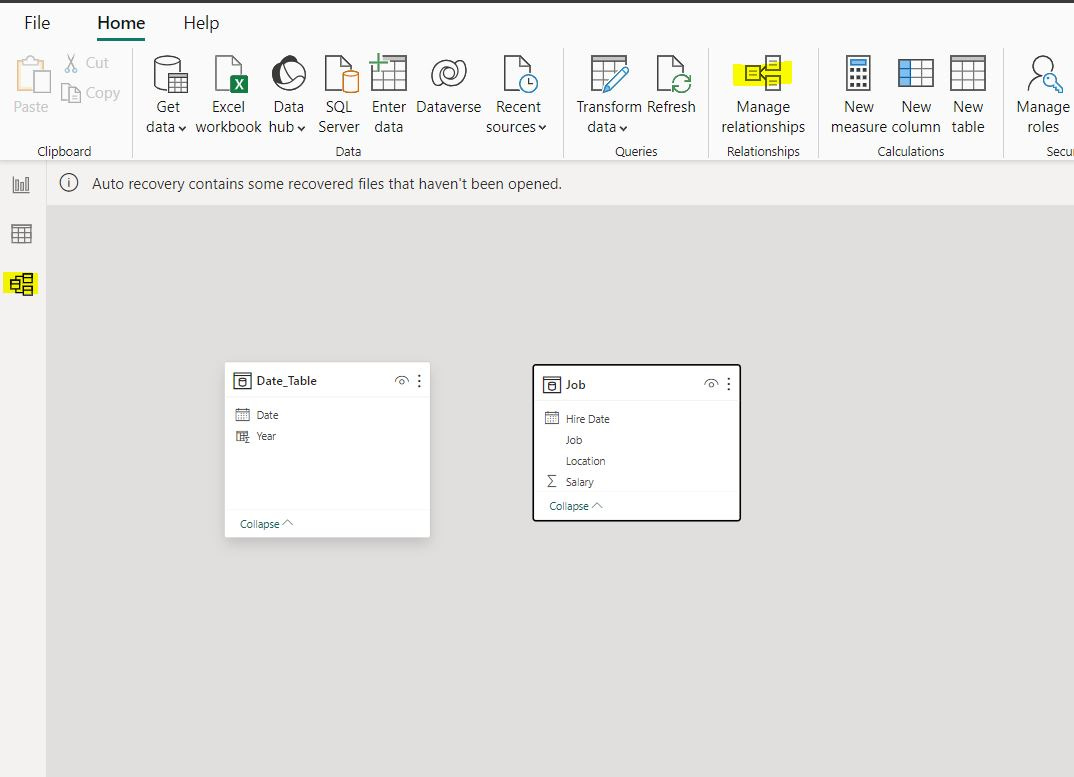Create a New table
The image size is (1074, 777).
coord(968,95)
